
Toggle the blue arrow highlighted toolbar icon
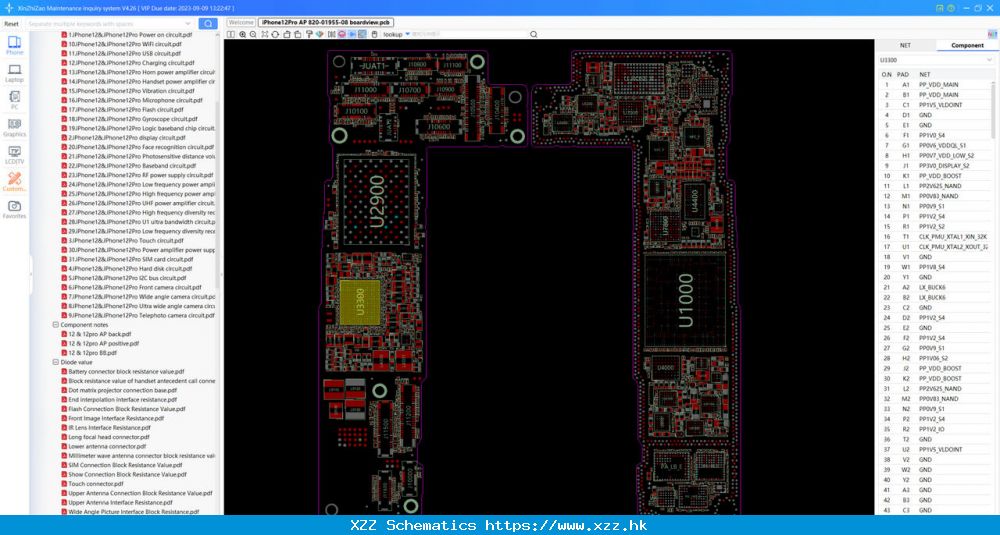pos(352,34)
